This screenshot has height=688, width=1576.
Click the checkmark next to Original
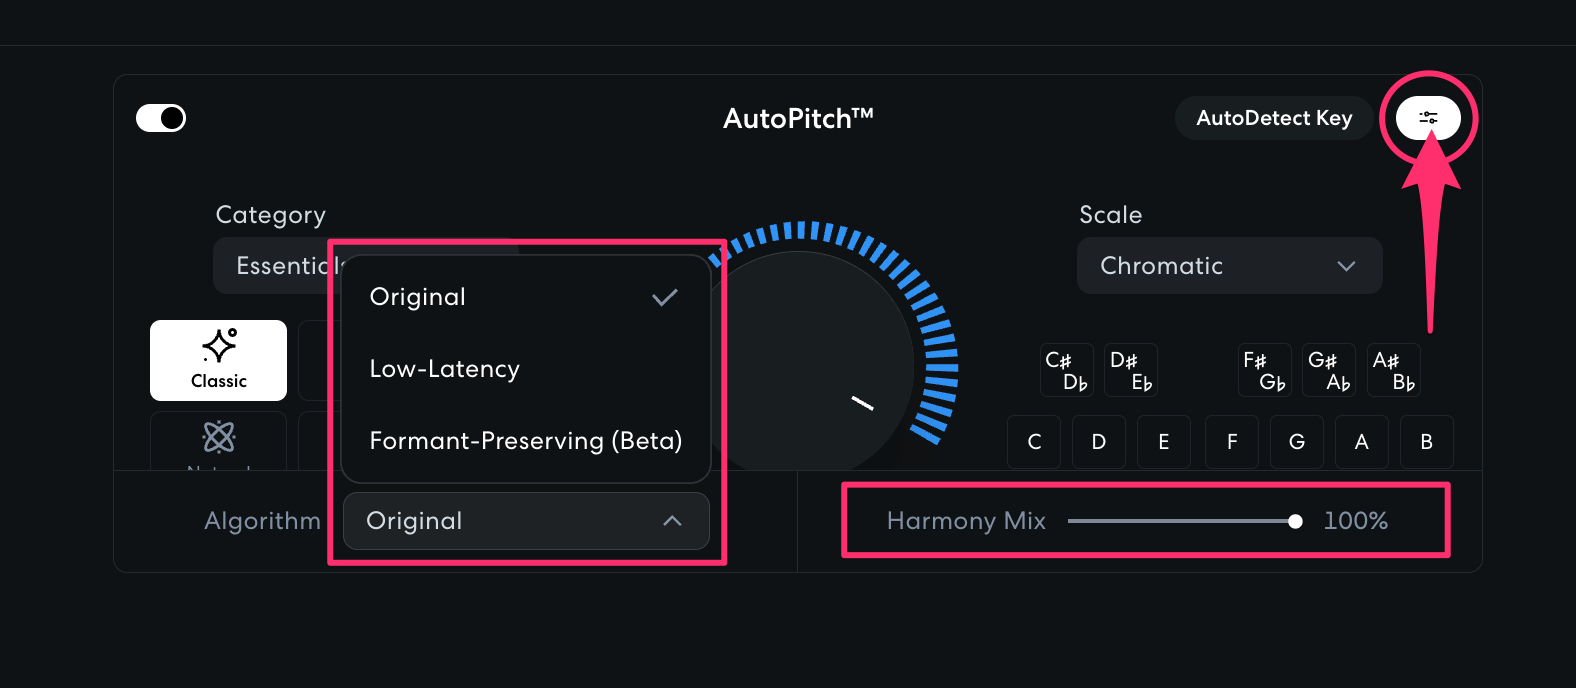coord(664,296)
